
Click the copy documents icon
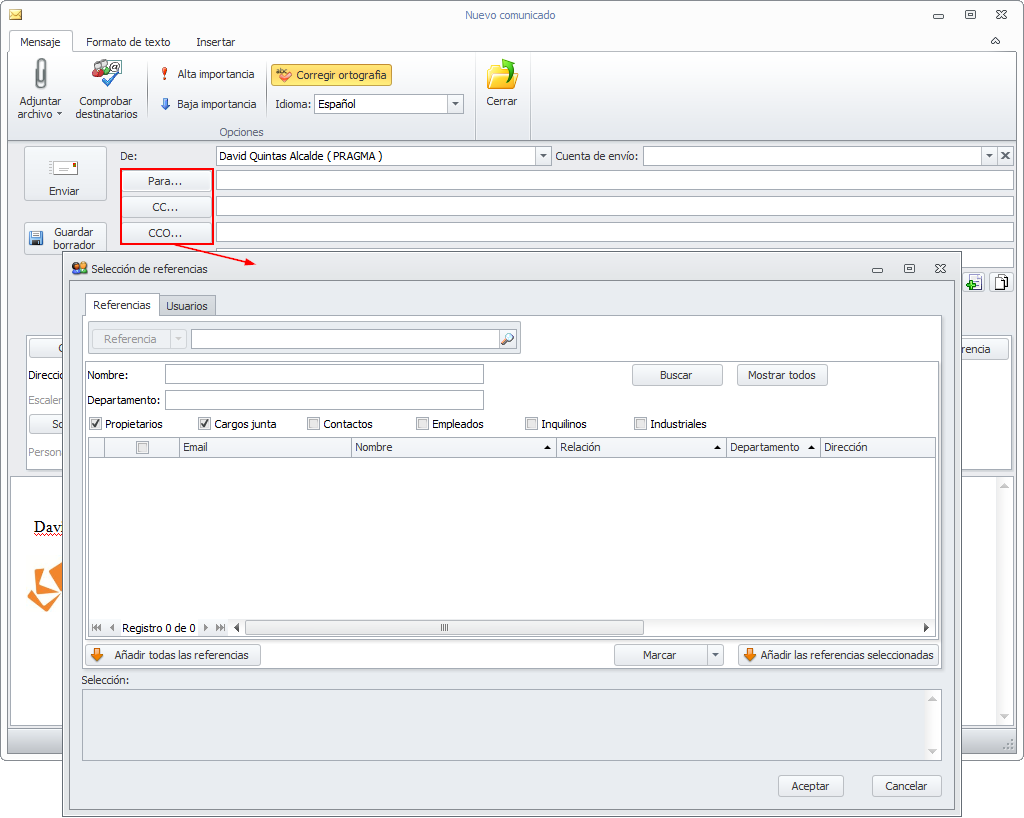tap(1000, 283)
